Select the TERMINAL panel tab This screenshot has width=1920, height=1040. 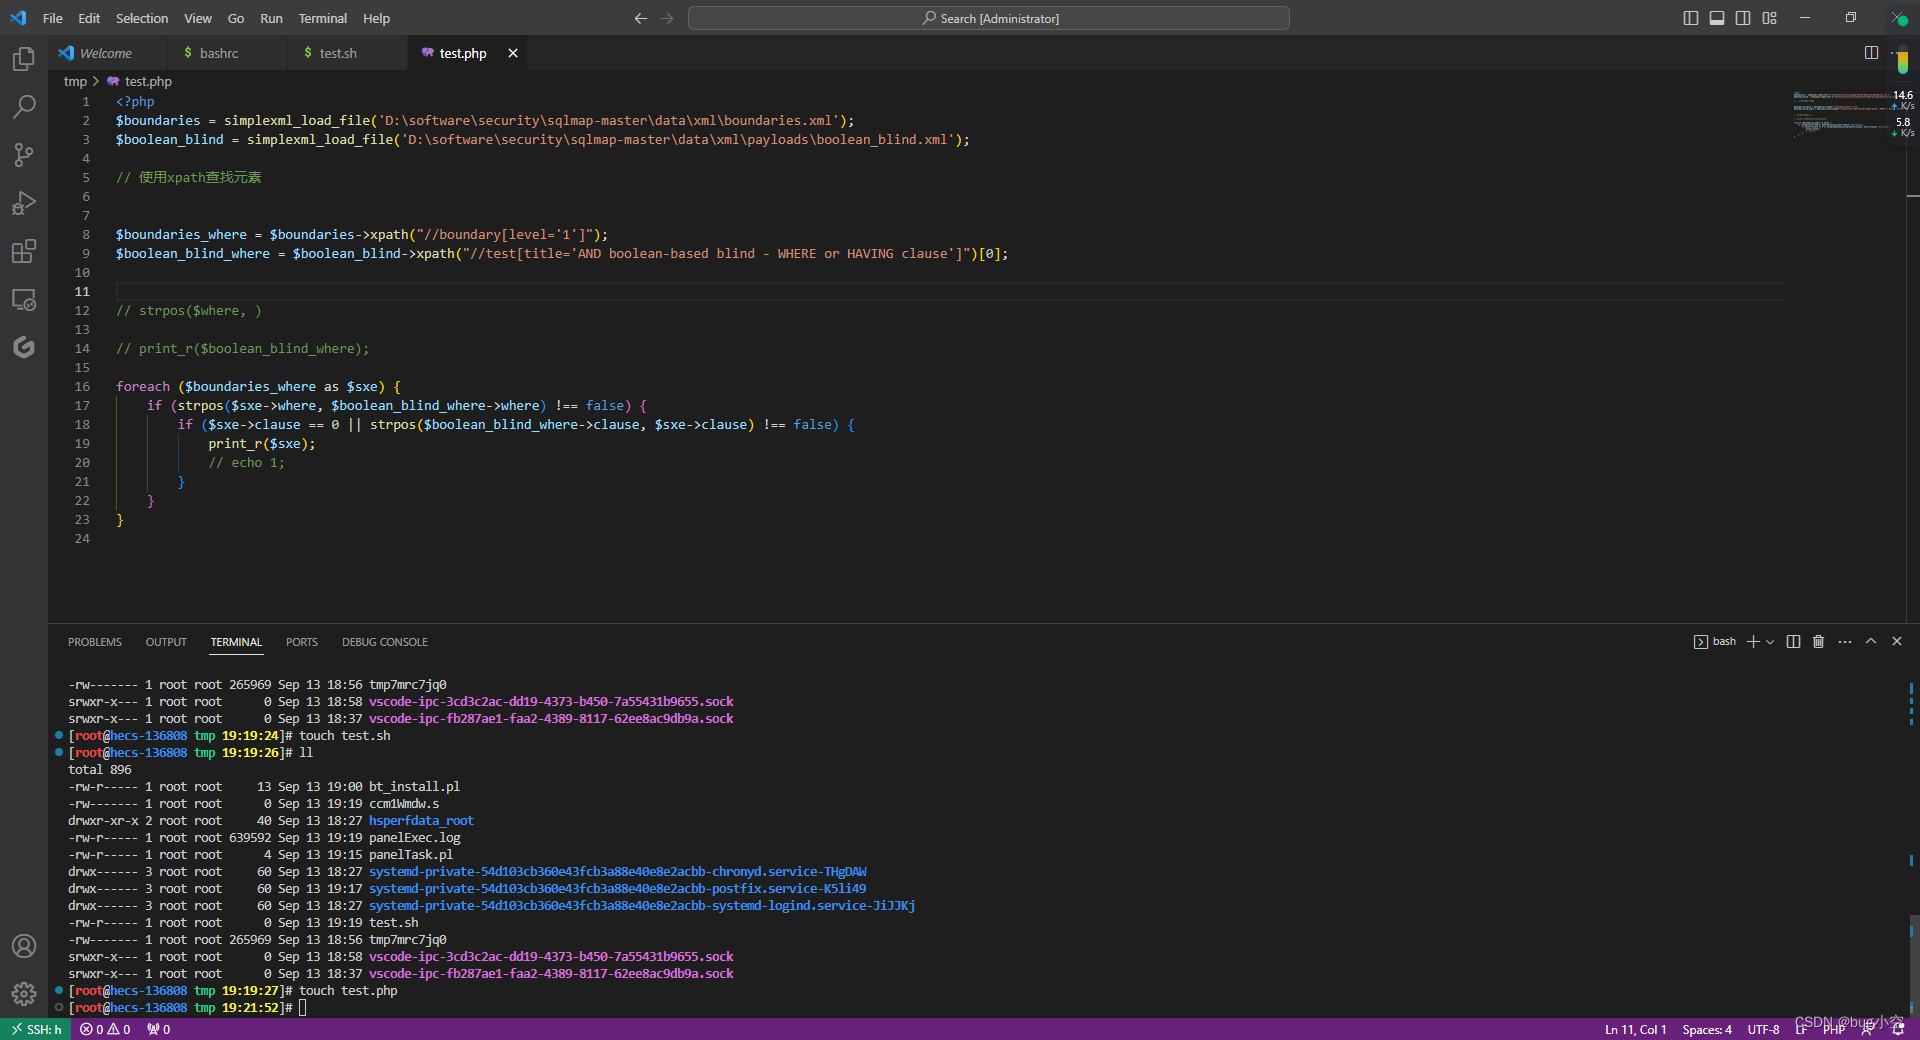click(236, 642)
